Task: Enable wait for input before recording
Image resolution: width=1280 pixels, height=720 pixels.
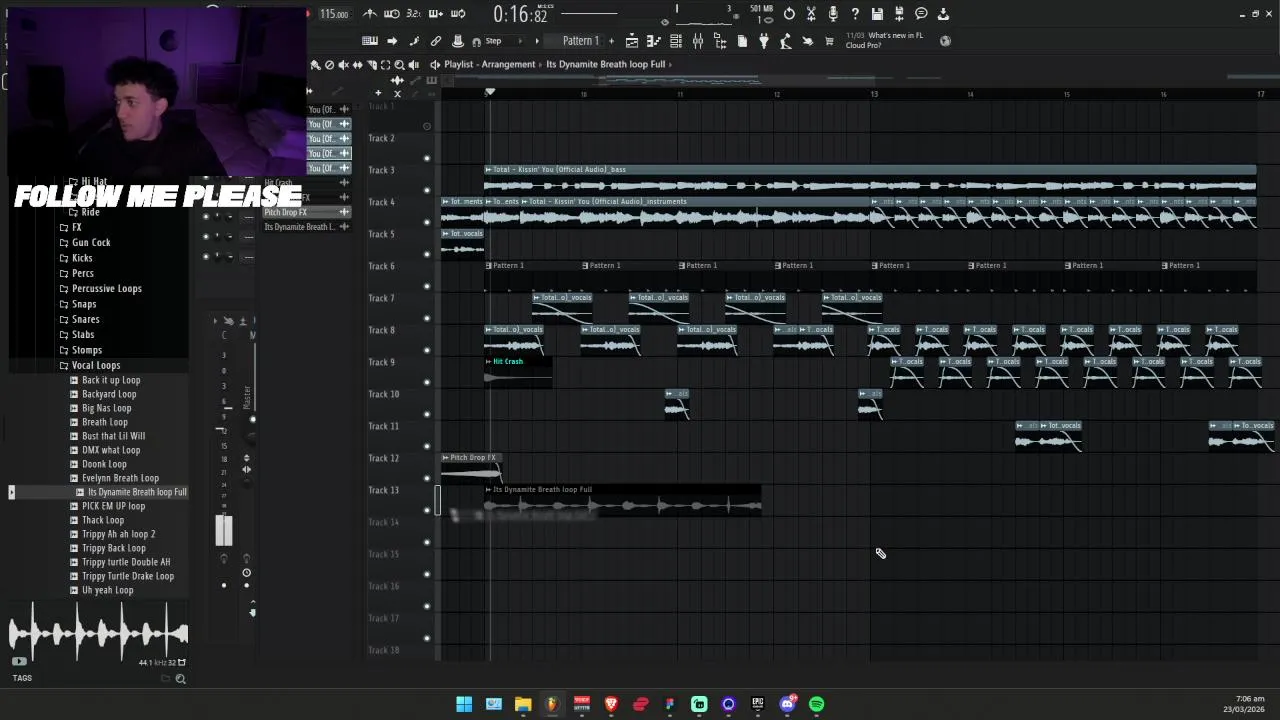Action: coord(391,14)
